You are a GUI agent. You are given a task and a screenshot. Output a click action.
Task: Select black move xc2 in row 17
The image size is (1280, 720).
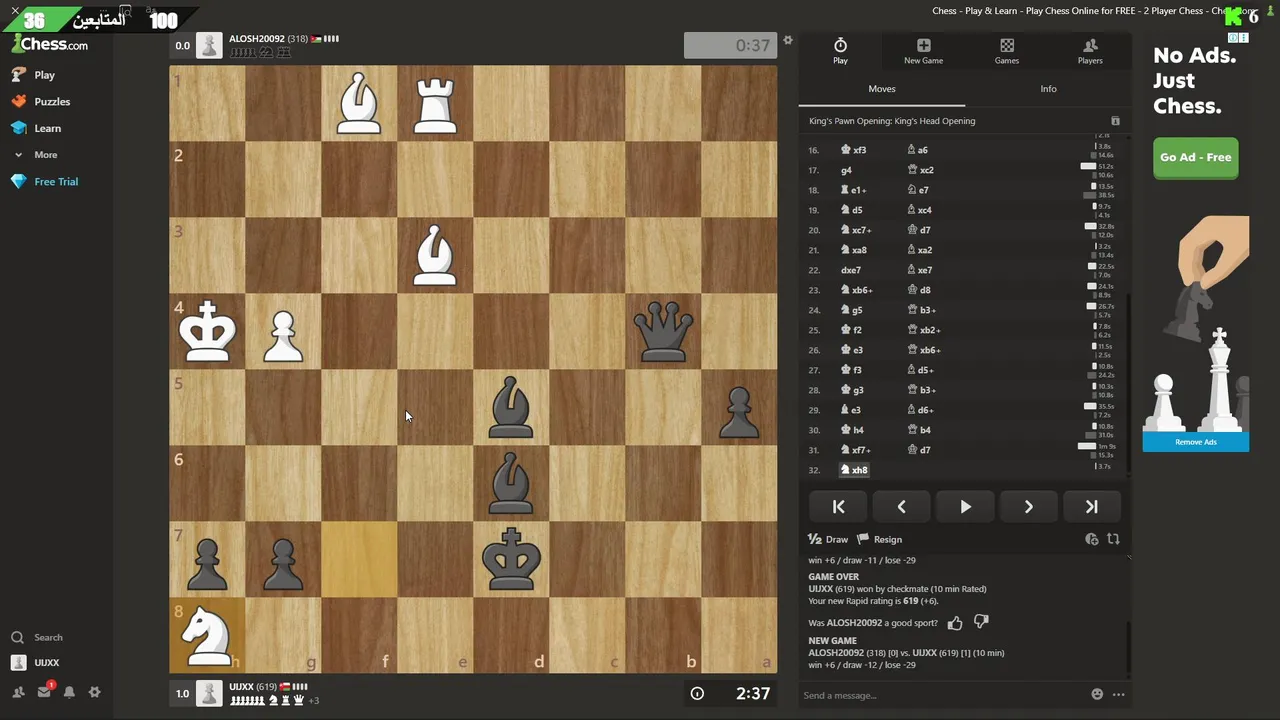(x=921, y=170)
